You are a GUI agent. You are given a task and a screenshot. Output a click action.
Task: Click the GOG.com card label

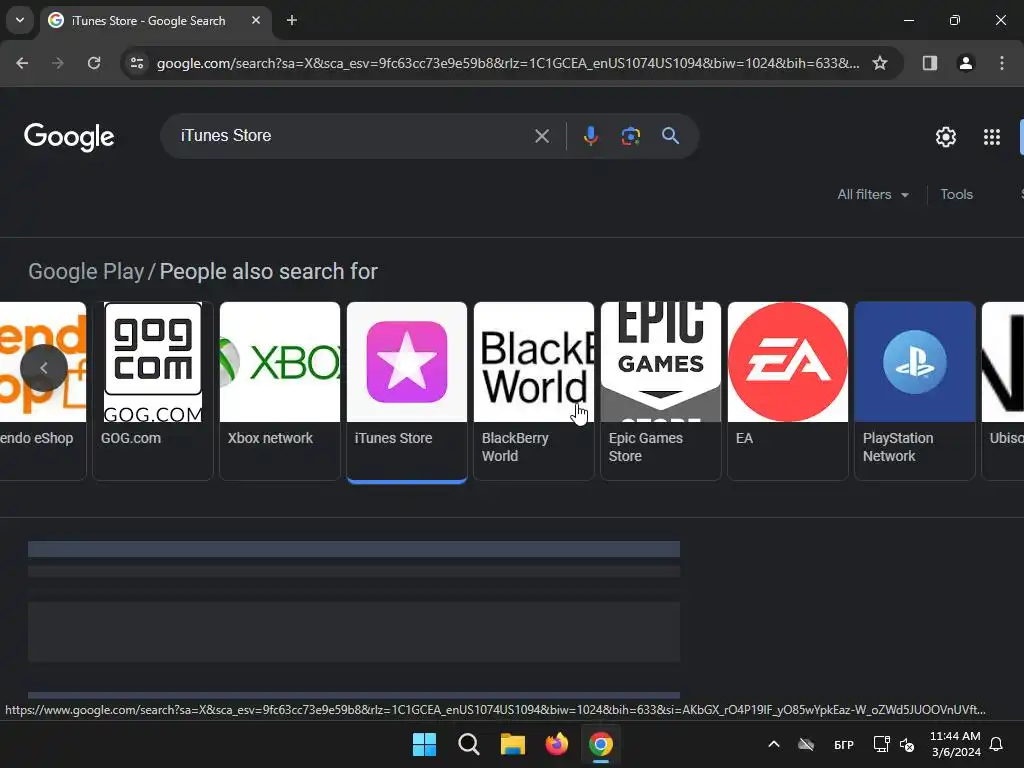(131, 438)
